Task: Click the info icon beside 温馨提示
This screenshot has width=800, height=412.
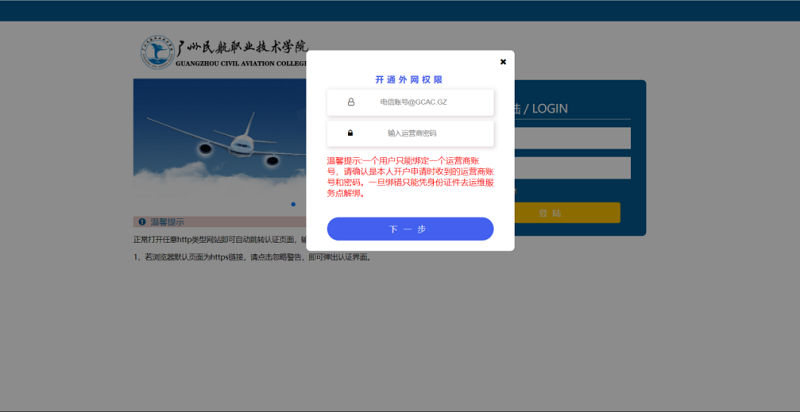Action: [142, 222]
